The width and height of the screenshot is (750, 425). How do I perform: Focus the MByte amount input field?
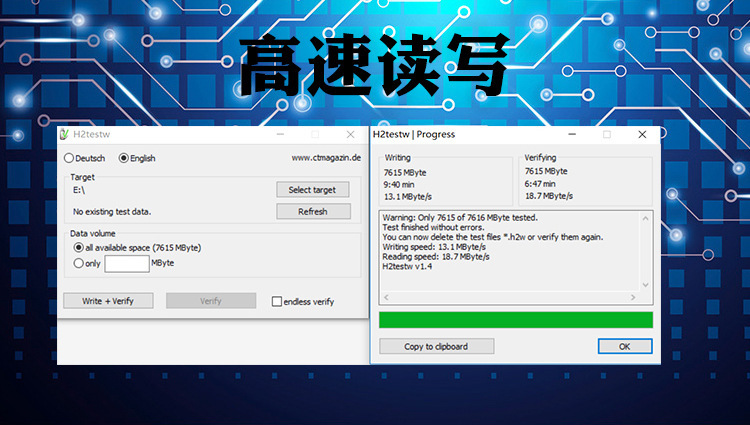(127, 263)
